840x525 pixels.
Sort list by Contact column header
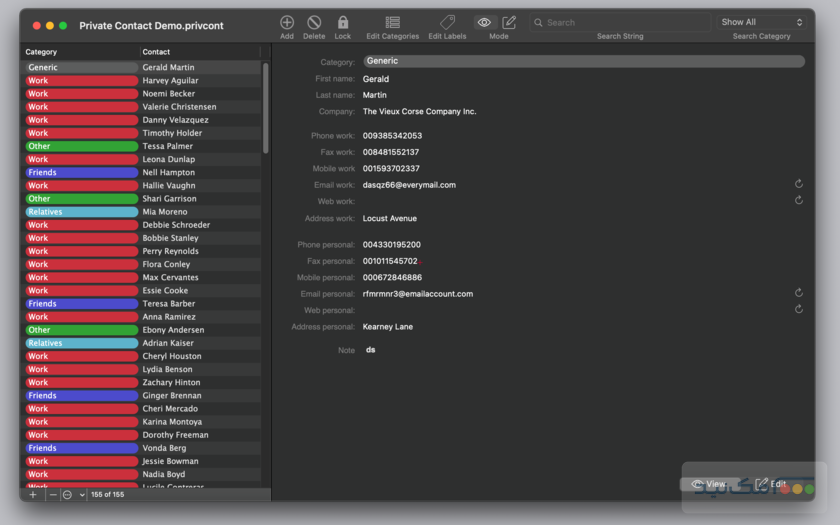click(x=200, y=52)
